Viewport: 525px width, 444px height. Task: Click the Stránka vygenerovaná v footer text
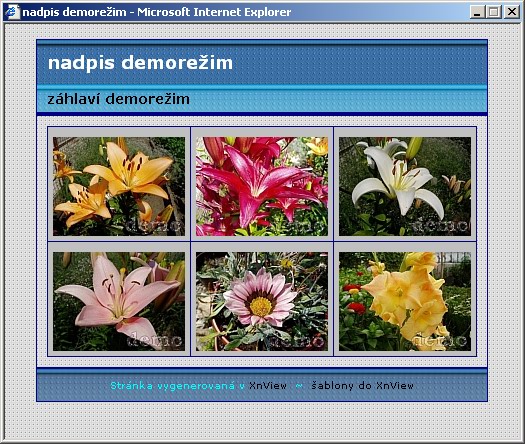click(x=178, y=386)
